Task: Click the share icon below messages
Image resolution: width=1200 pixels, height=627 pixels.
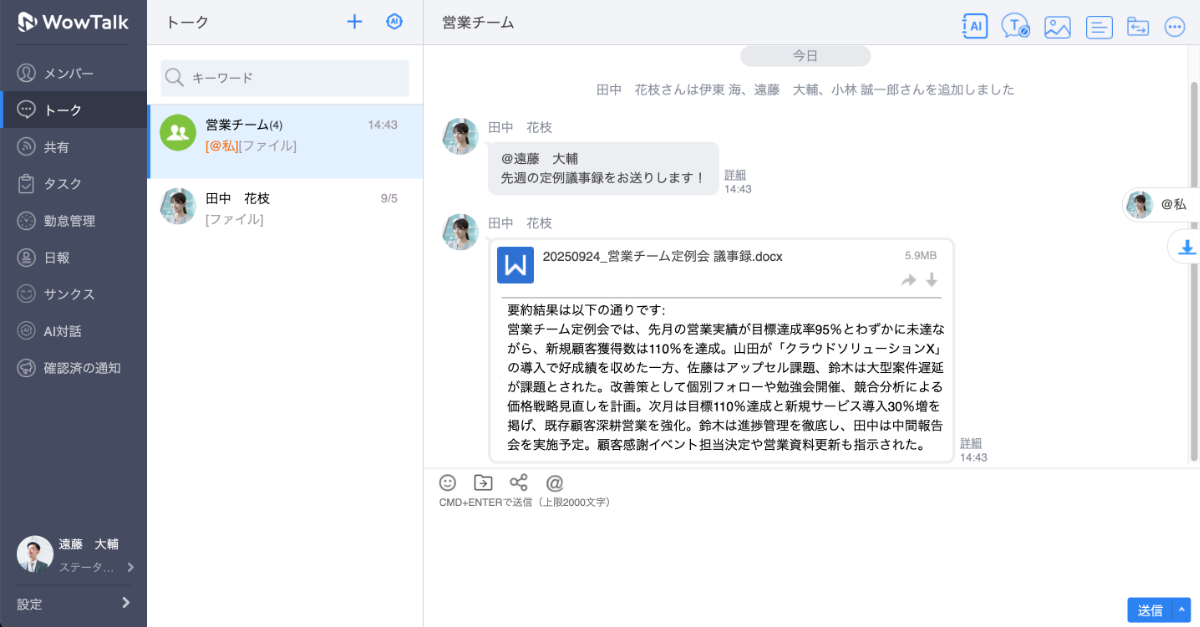Action: tap(518, 482)
